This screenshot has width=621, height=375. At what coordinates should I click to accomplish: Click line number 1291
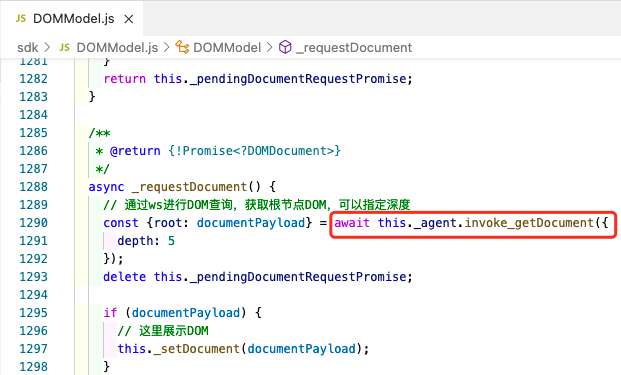point(34,241)
